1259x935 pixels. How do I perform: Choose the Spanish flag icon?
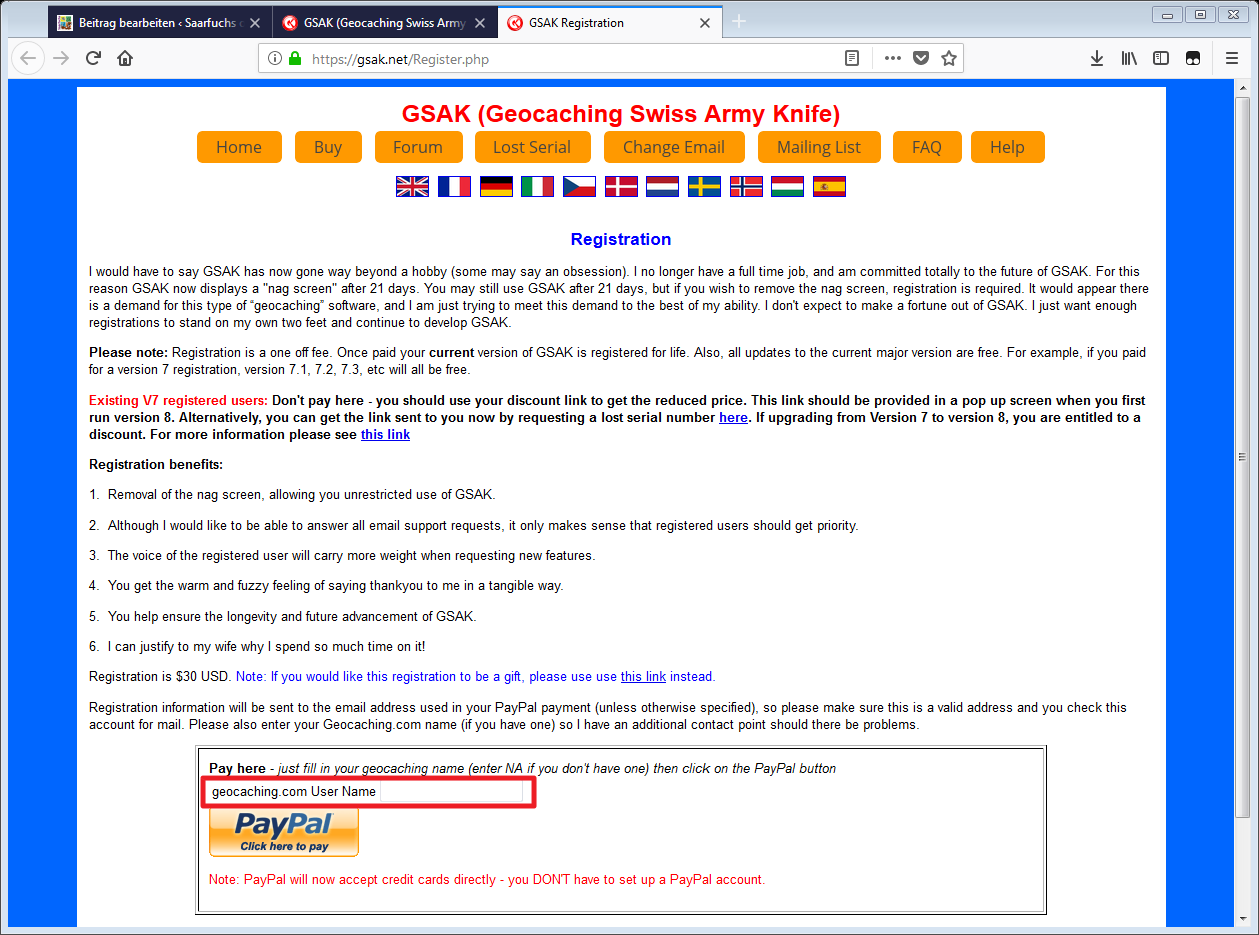[x=829, y=186]
